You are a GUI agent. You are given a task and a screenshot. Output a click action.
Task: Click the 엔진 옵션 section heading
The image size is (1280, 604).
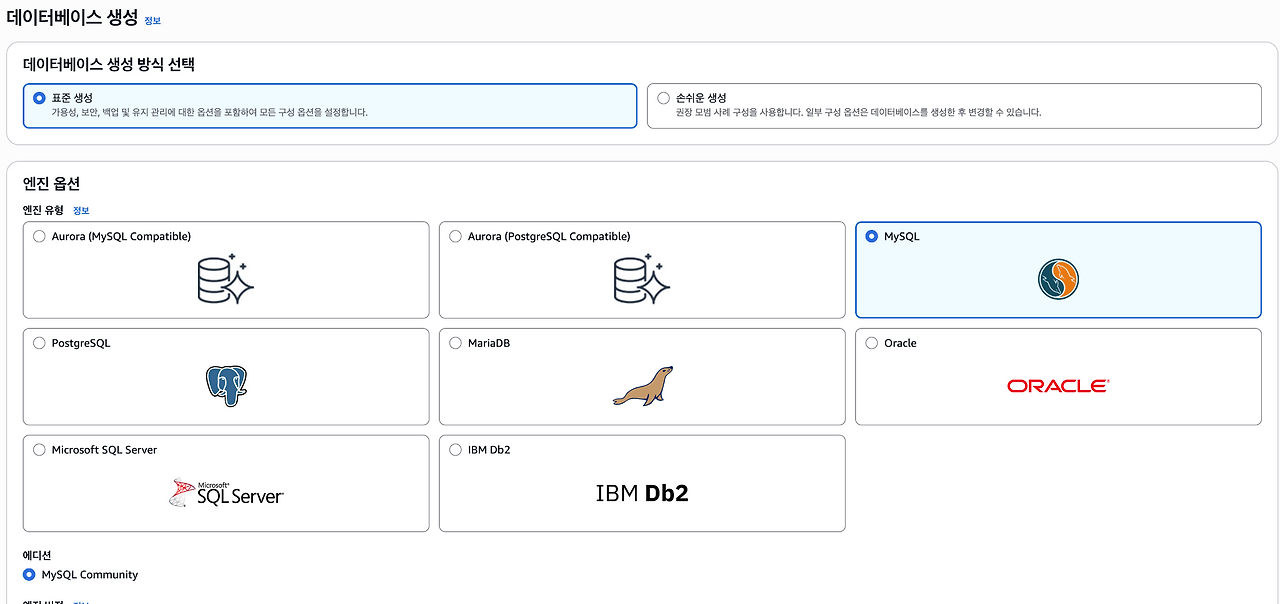click(51, 184)
